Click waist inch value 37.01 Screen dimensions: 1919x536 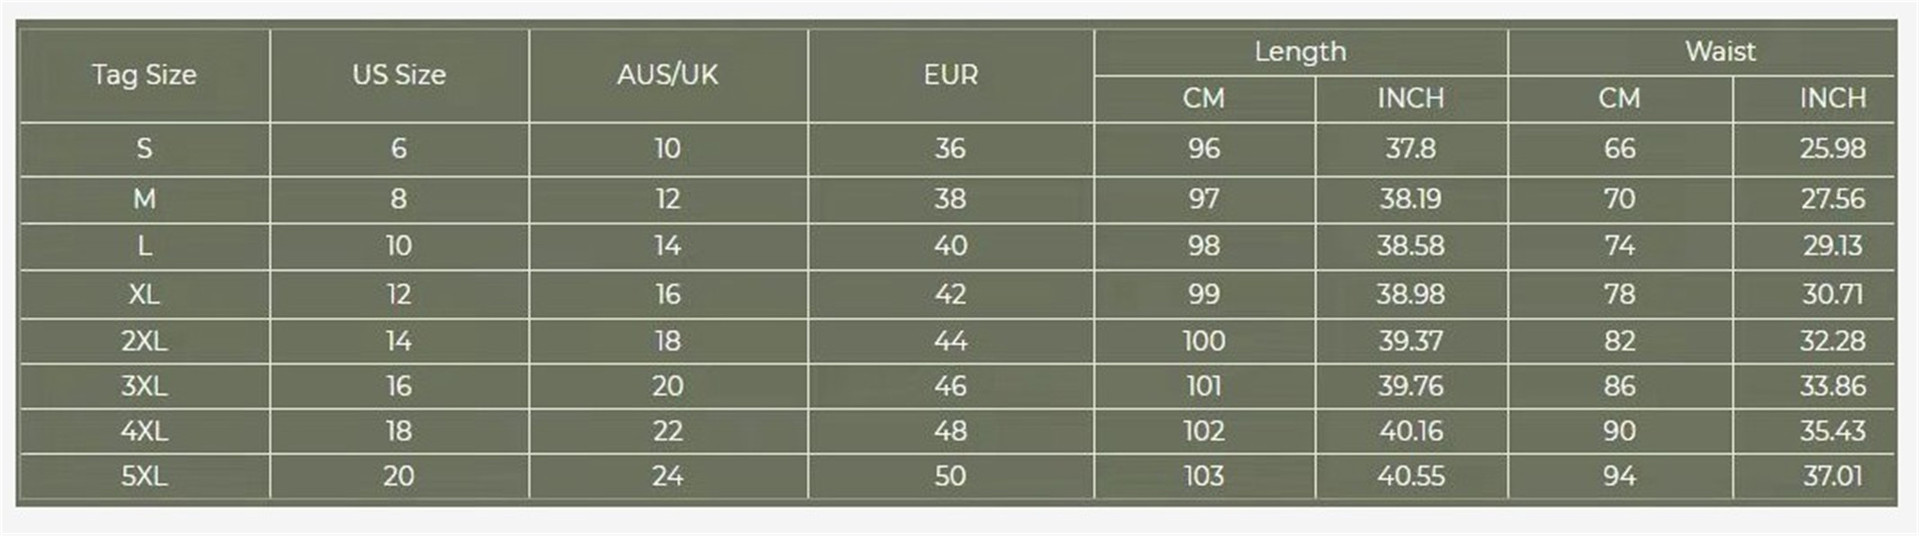(x=1832, y=476)
